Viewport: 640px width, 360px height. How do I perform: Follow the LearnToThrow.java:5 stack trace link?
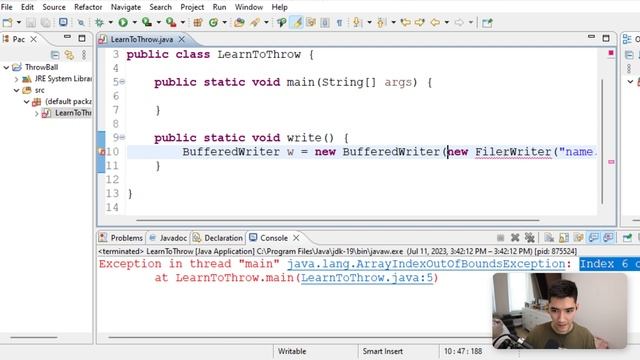pos(367,278)
